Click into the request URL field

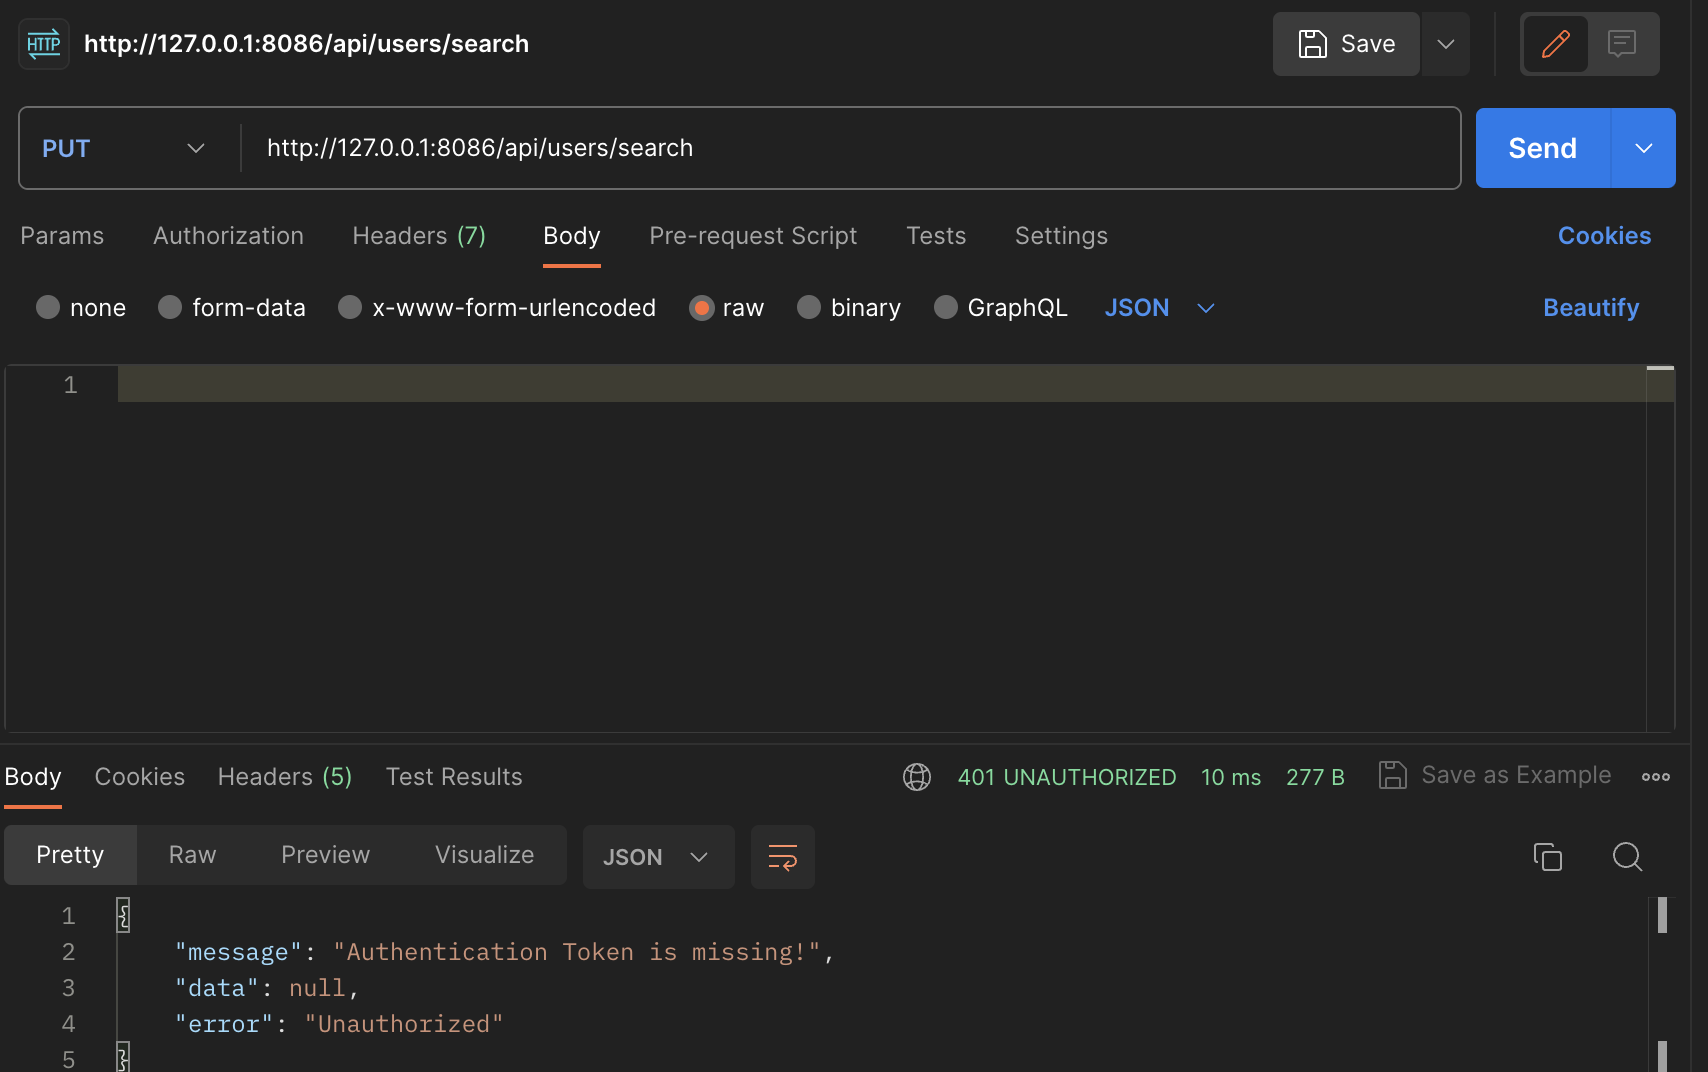tap(850, 148)
